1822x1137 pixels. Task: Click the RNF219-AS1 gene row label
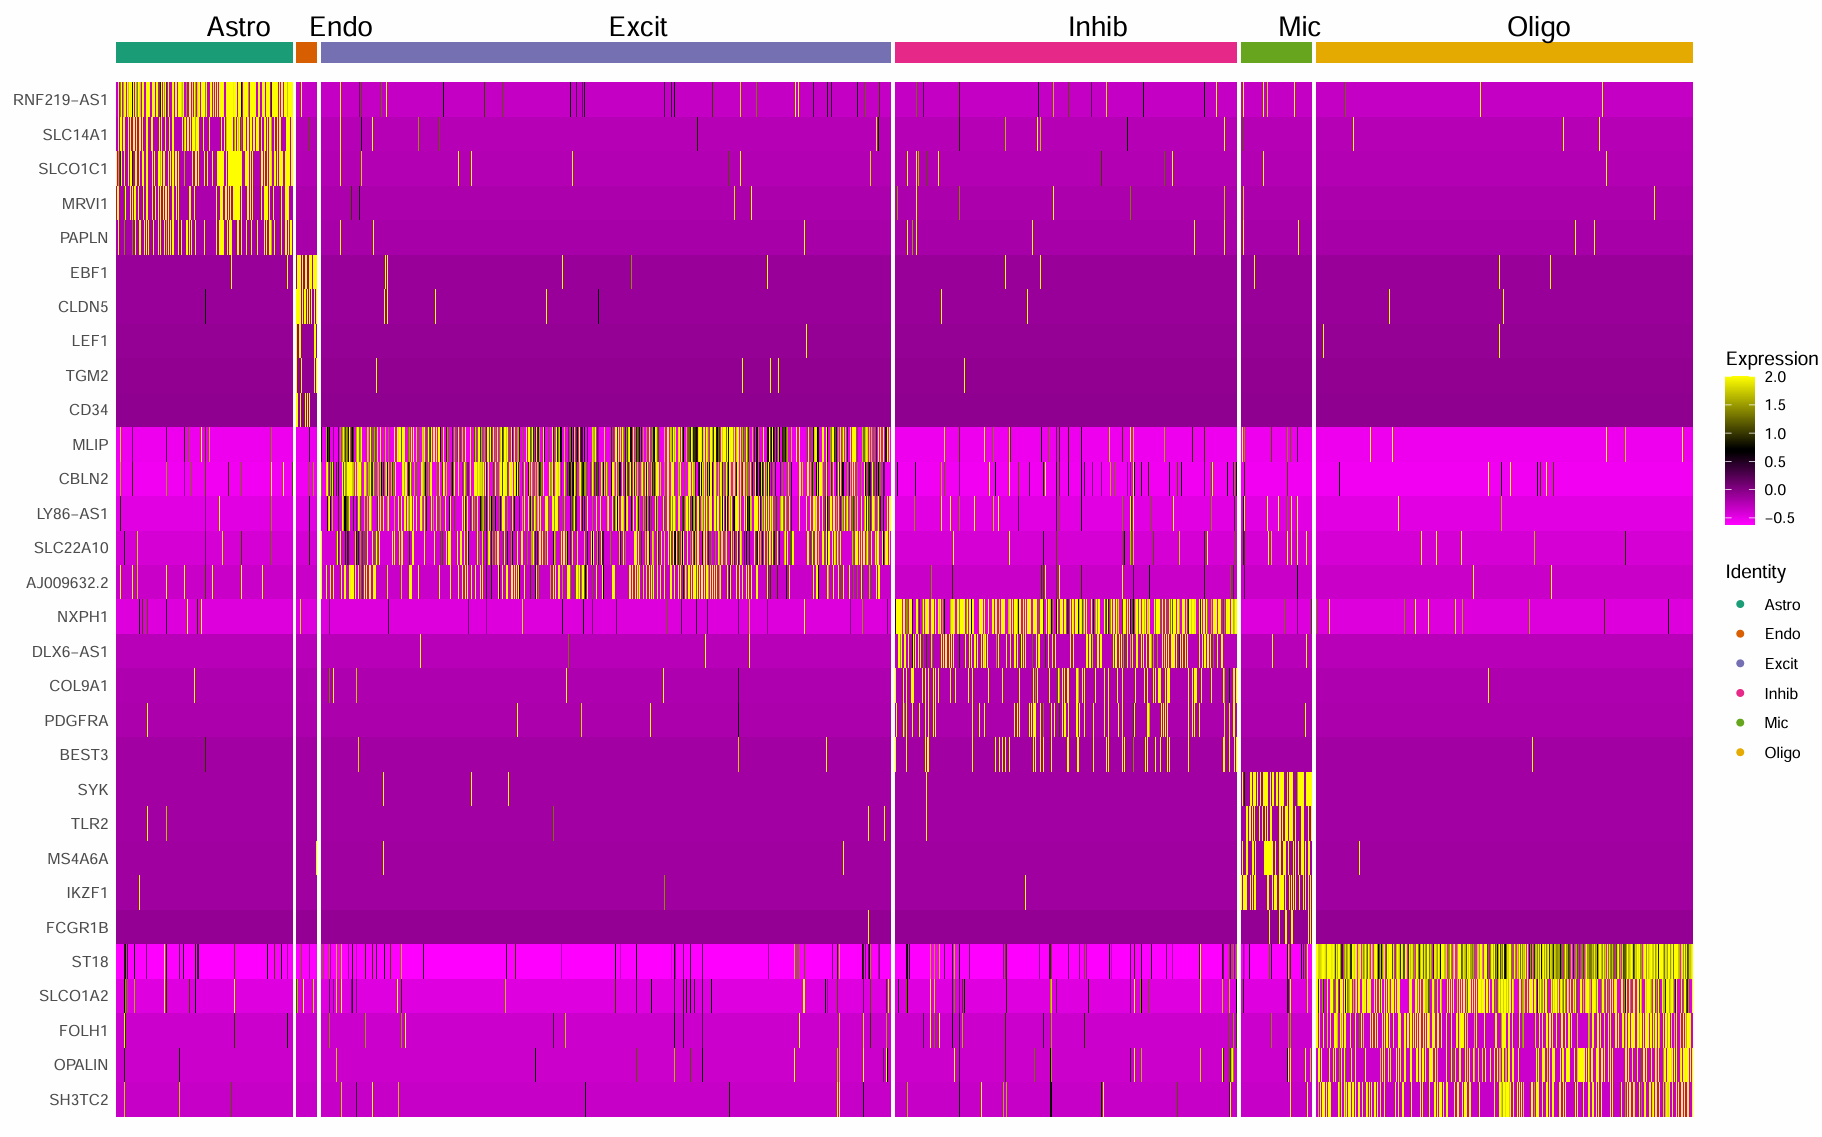(x=60, y=100)
